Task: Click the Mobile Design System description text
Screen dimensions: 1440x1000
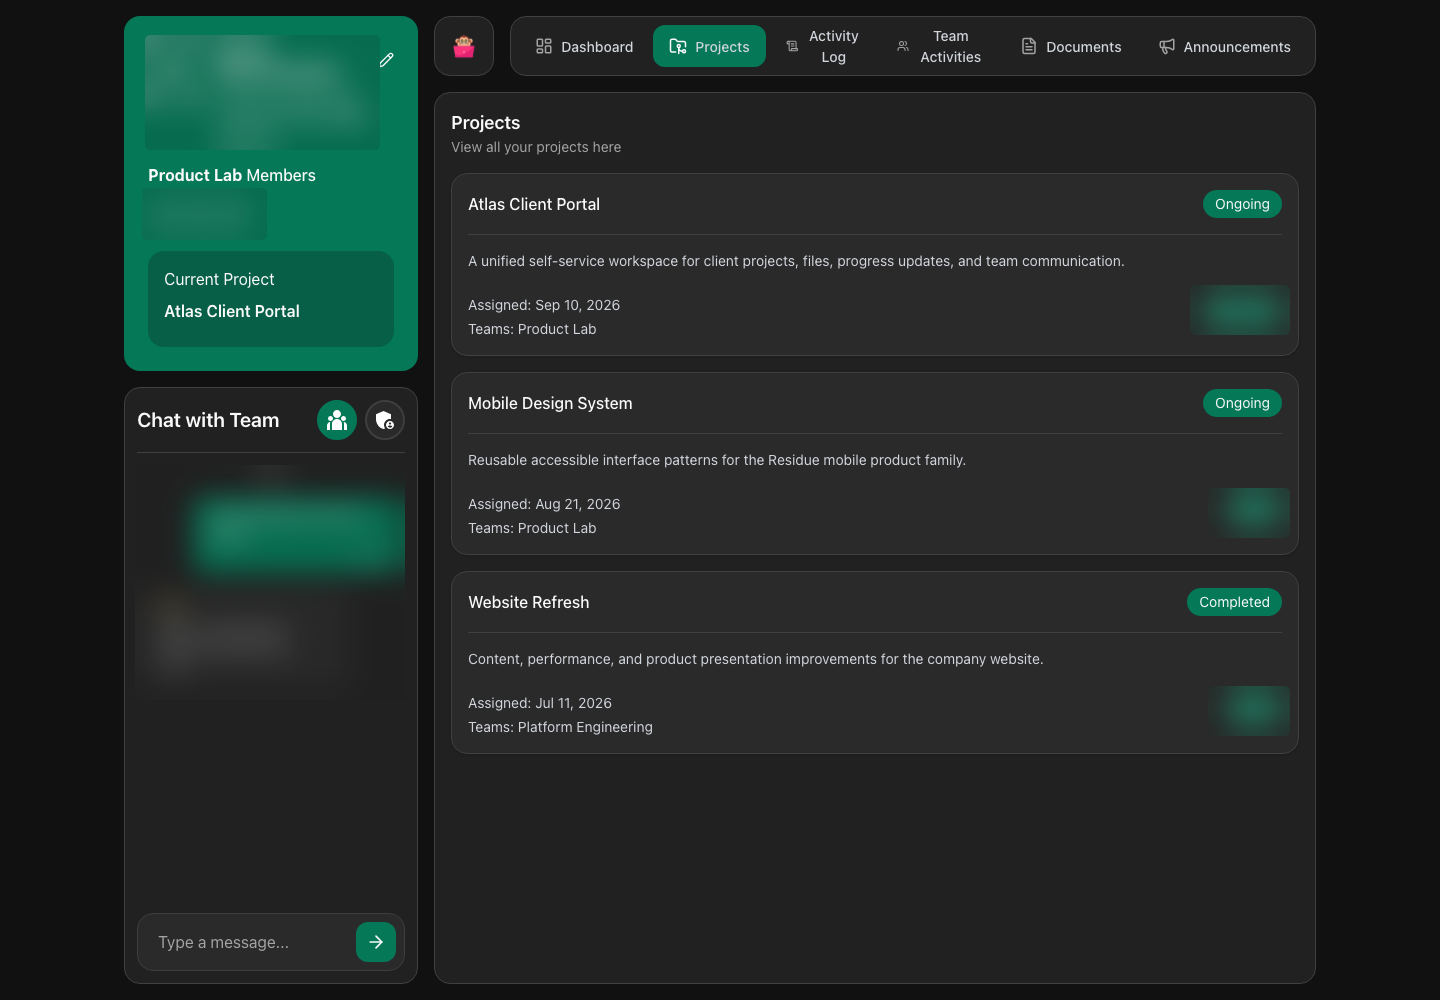Action: (717, 460)
